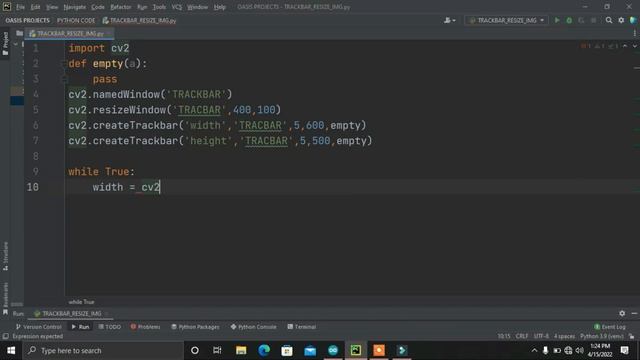This screenshot has width=640, height=360.
Task: Open the Event Log
Action: click(610, 327)
